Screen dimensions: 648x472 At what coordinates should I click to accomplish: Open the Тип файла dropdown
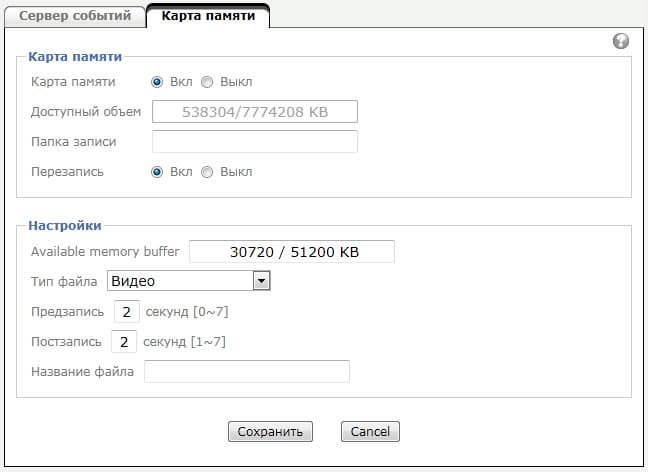[x=188, y=281]
